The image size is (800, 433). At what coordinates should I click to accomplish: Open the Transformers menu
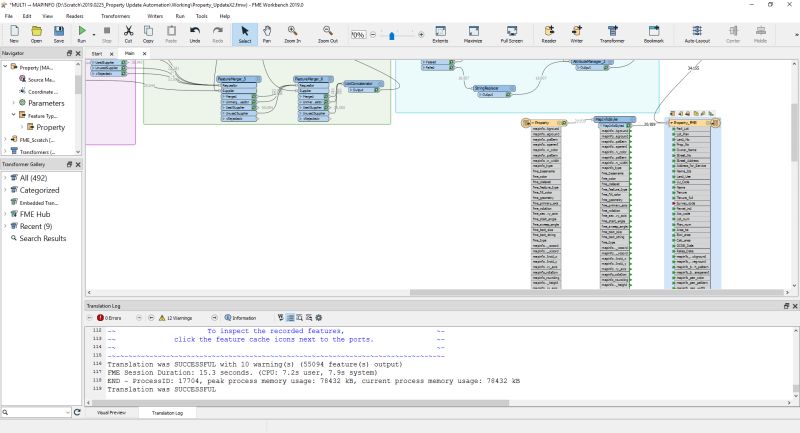click(115, 17)
